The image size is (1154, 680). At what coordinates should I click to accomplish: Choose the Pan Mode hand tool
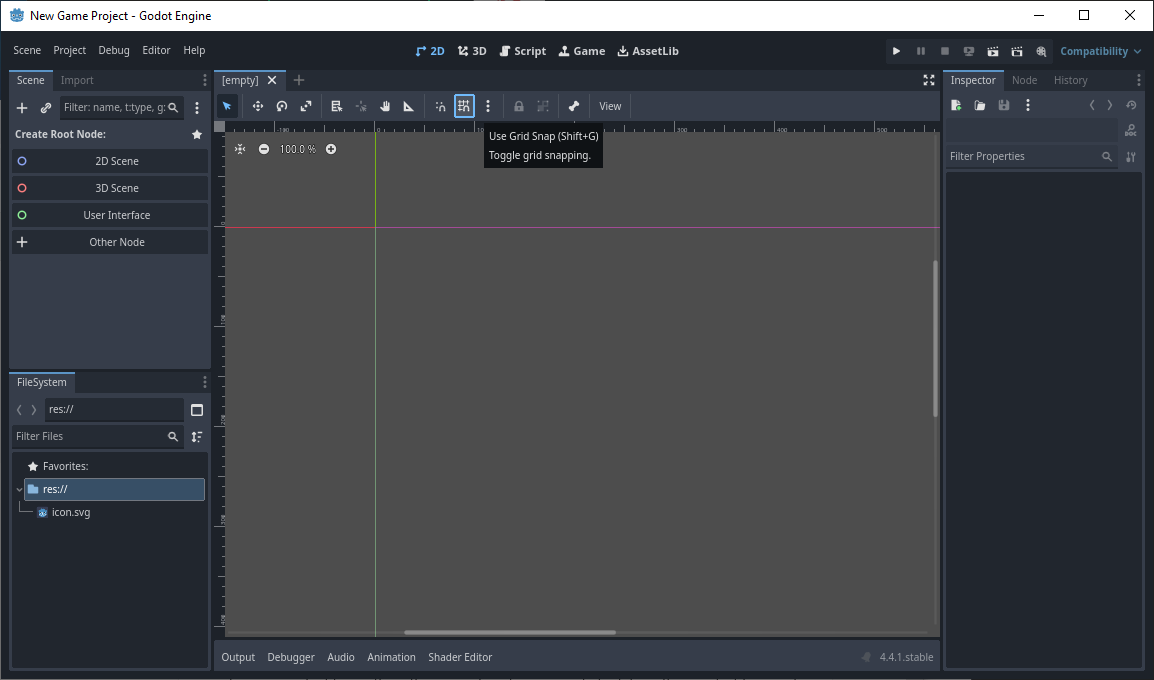click(x=385, y=106)
